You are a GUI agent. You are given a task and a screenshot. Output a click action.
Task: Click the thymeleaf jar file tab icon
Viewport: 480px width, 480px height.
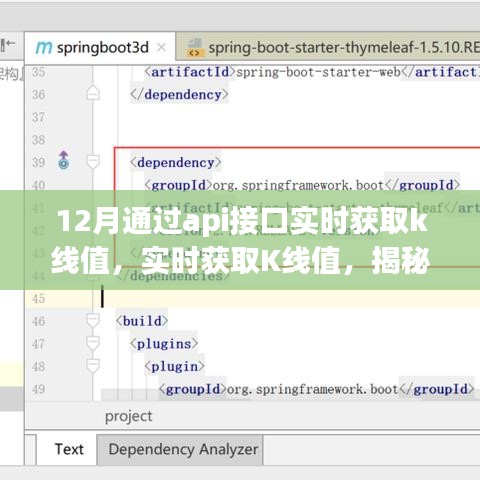point(195,48)
